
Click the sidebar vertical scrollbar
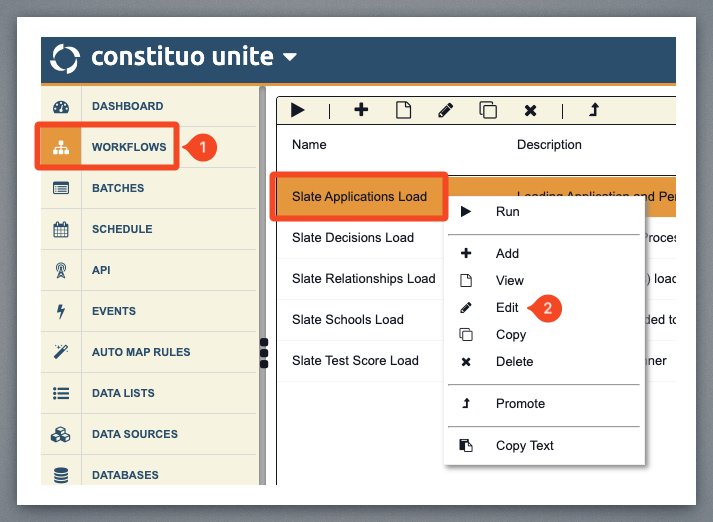[x=262, y=286]
